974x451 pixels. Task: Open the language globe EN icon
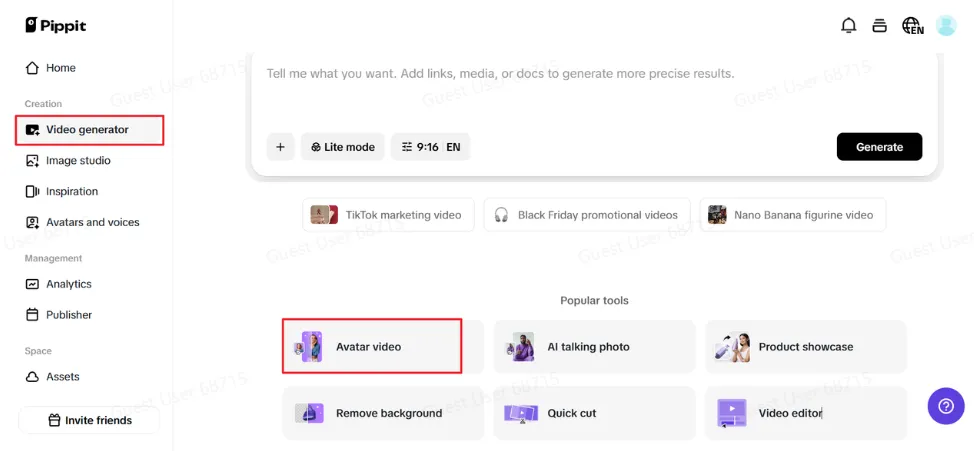[x=913, y=25]
